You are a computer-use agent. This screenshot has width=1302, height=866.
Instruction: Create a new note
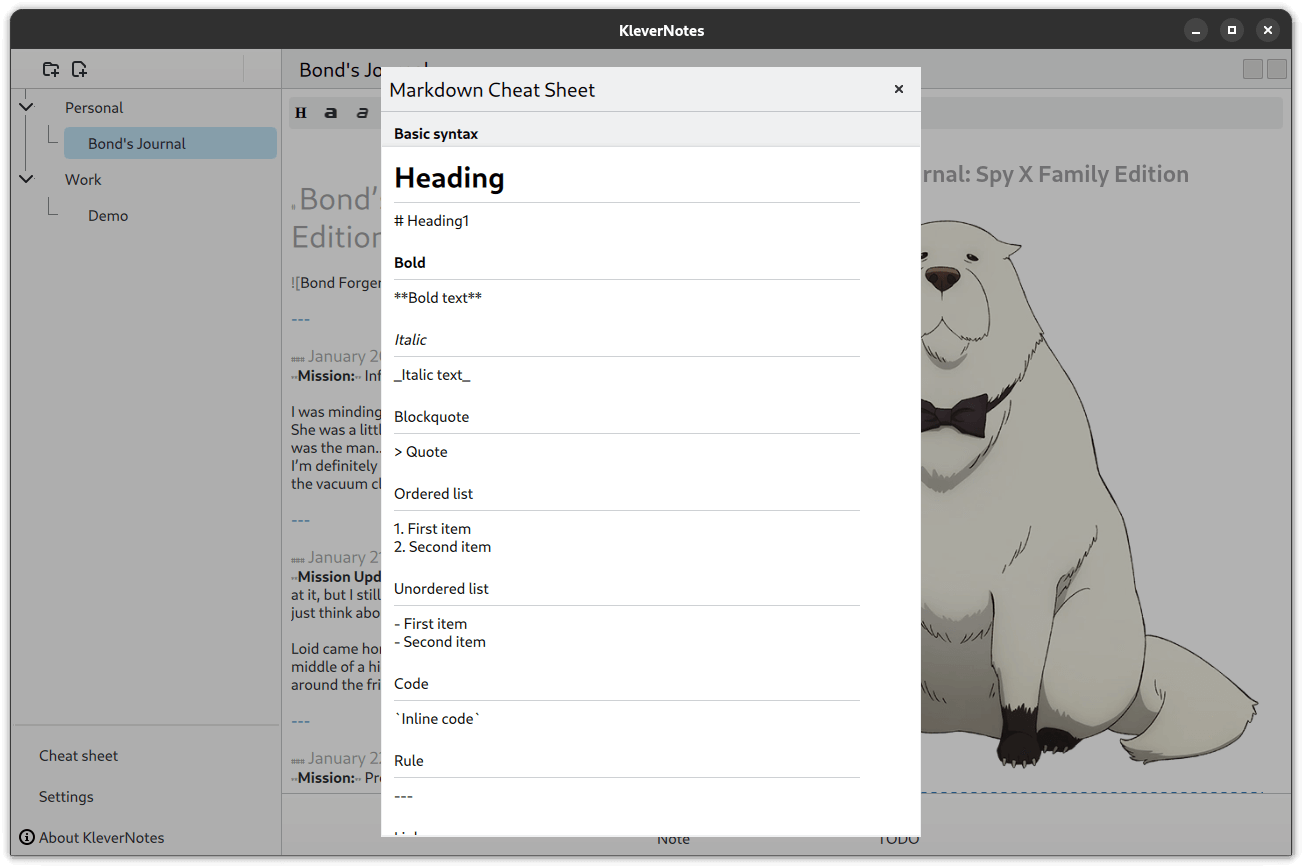79,69
